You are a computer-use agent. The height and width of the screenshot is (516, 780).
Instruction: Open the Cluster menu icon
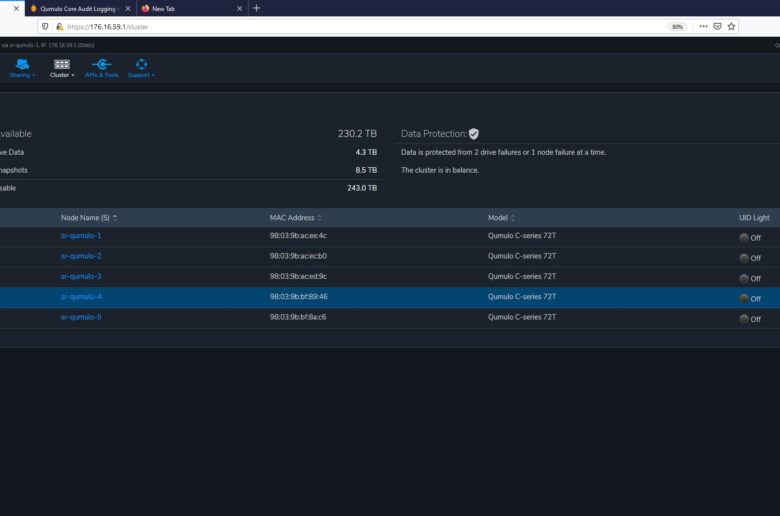pyautogui.click(x=62, y=64)
